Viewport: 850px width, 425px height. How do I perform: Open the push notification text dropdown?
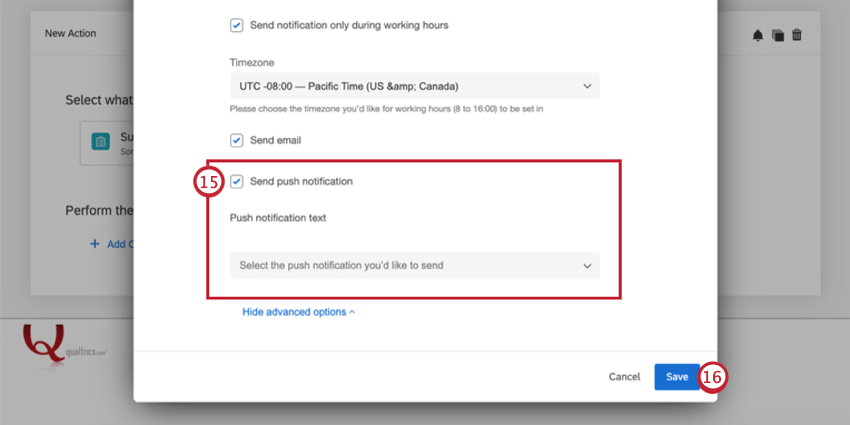pos(415,266)
